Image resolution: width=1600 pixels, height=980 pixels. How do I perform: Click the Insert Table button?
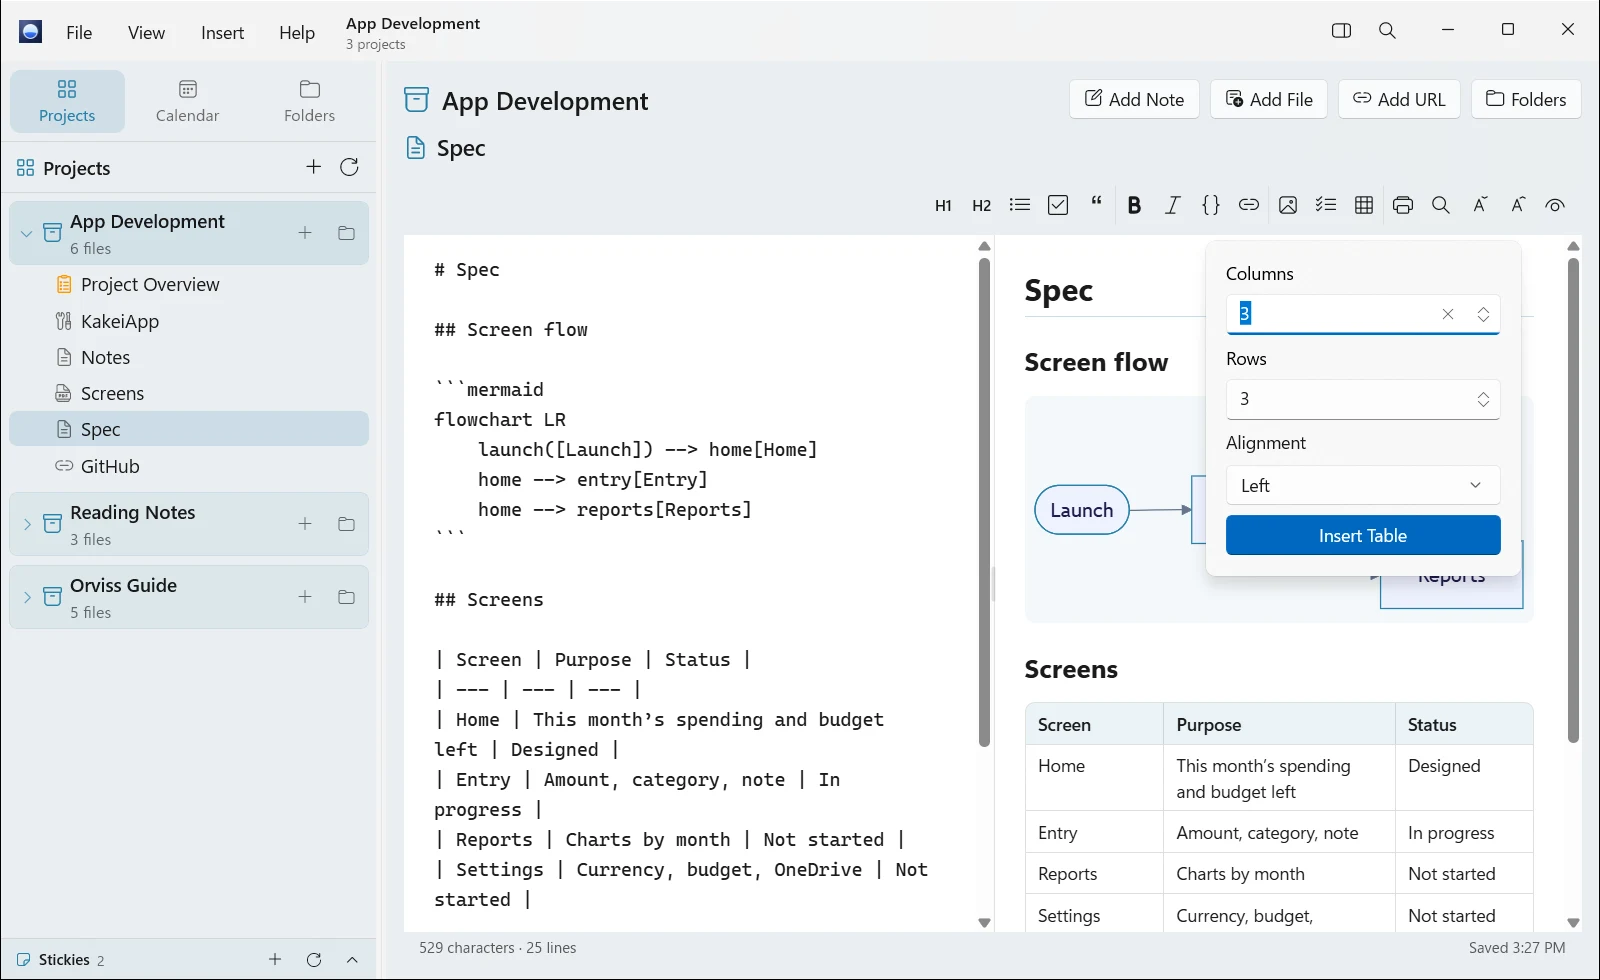pyautogui.click(x=1363, y=535)
